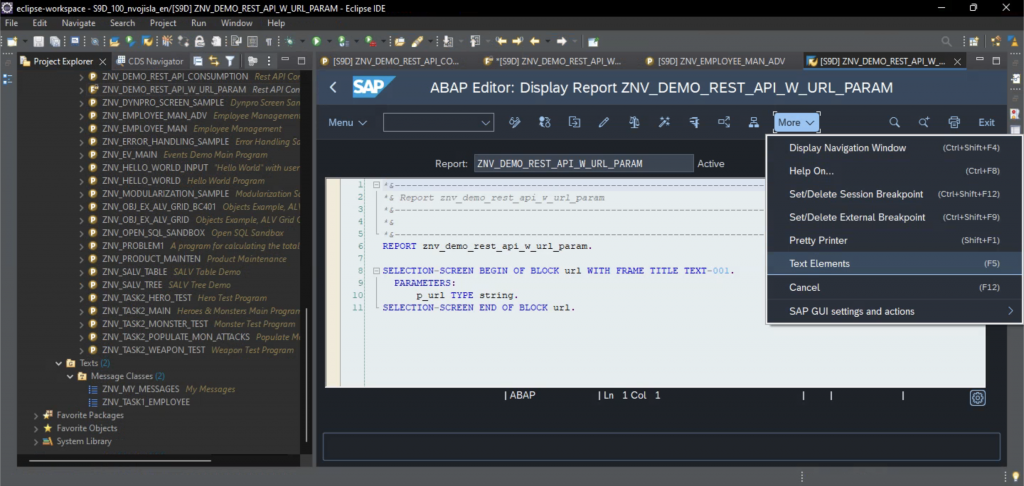
Task: Collapse the code fold at line 8
Action: click(x=376, y=270)
